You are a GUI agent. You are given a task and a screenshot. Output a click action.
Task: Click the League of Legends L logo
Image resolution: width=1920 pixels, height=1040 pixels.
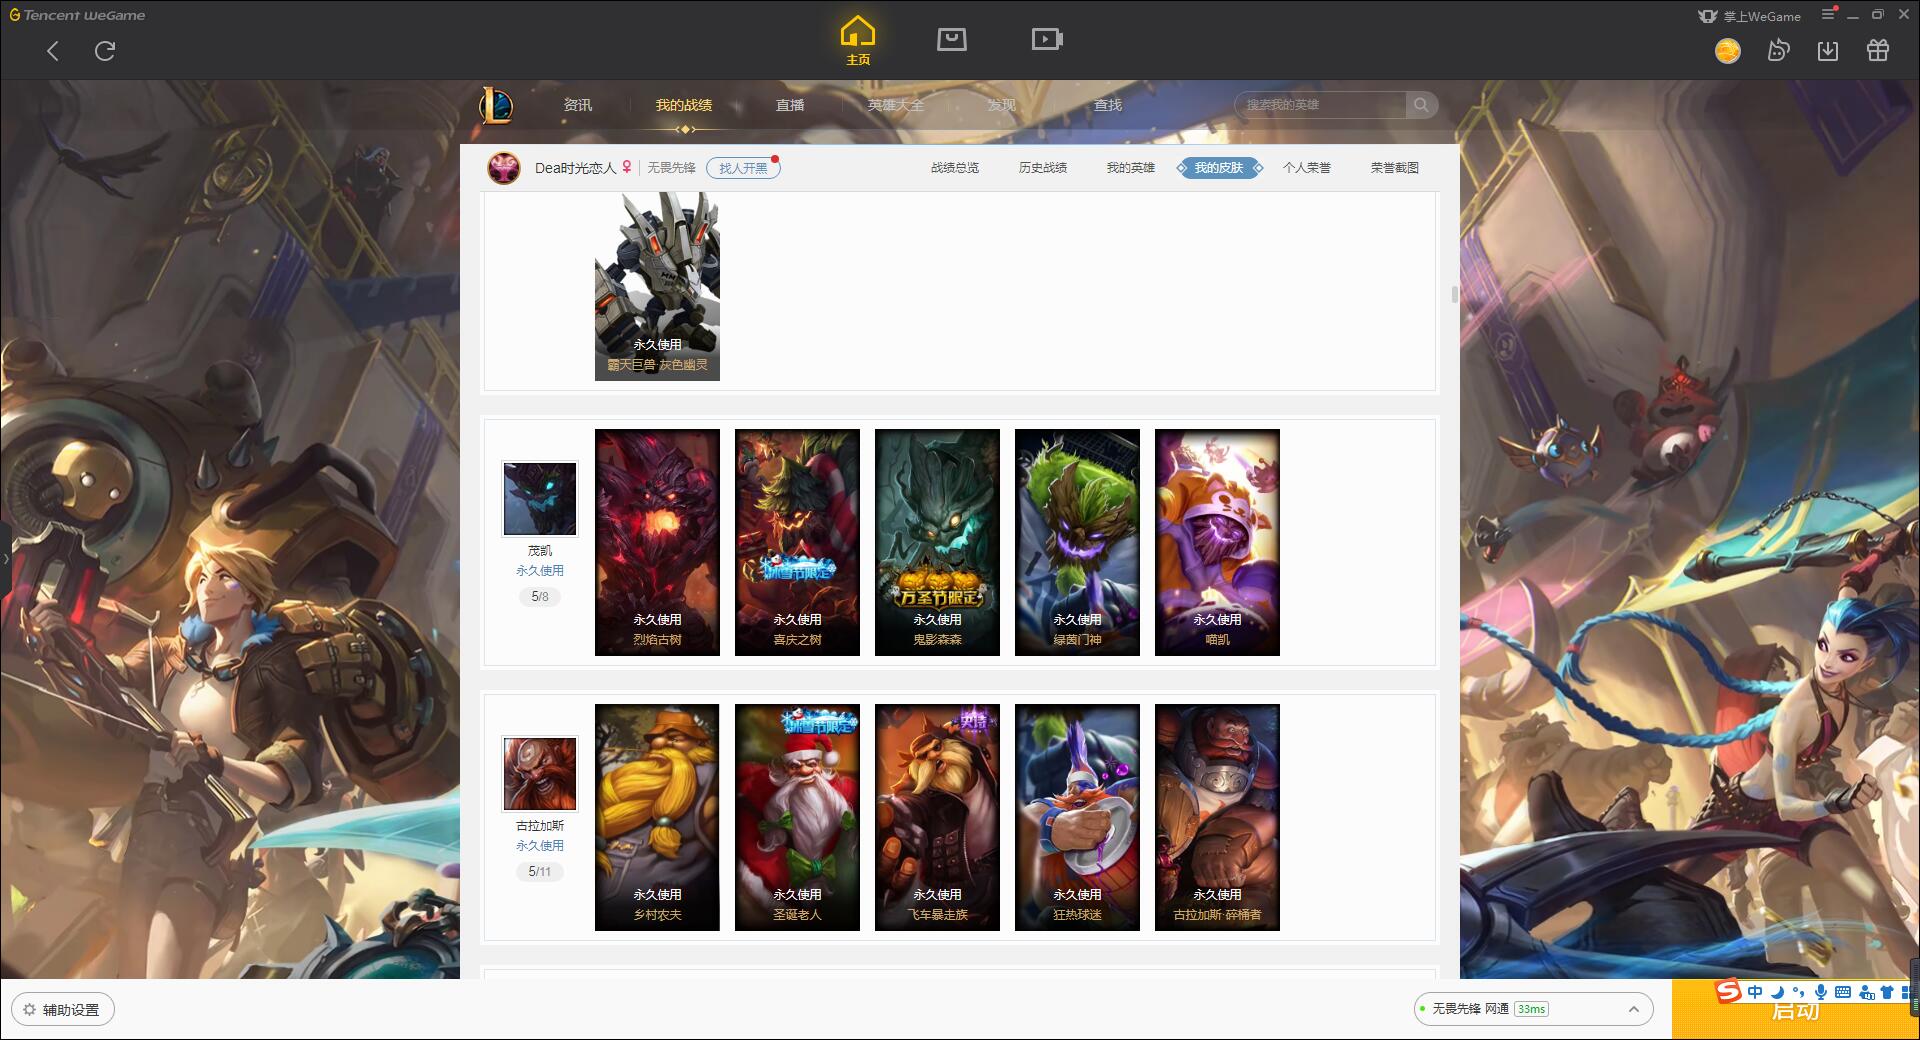[496, 105]
